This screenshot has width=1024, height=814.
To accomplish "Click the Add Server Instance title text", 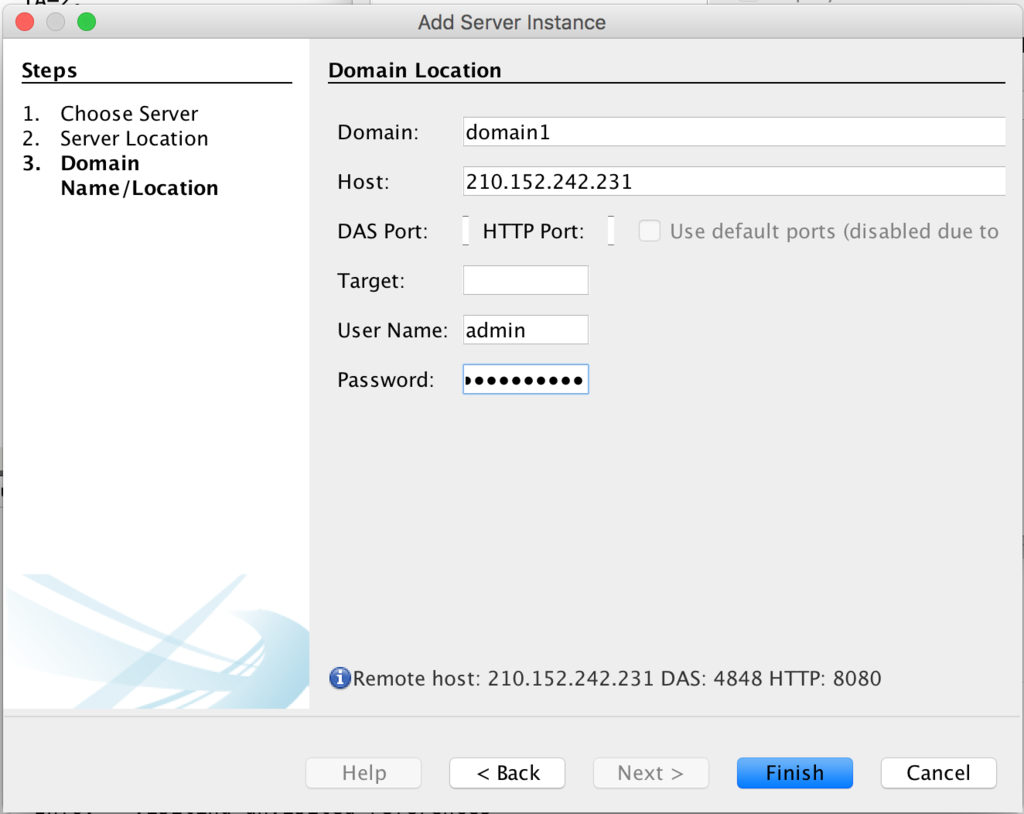I will 512,22.
